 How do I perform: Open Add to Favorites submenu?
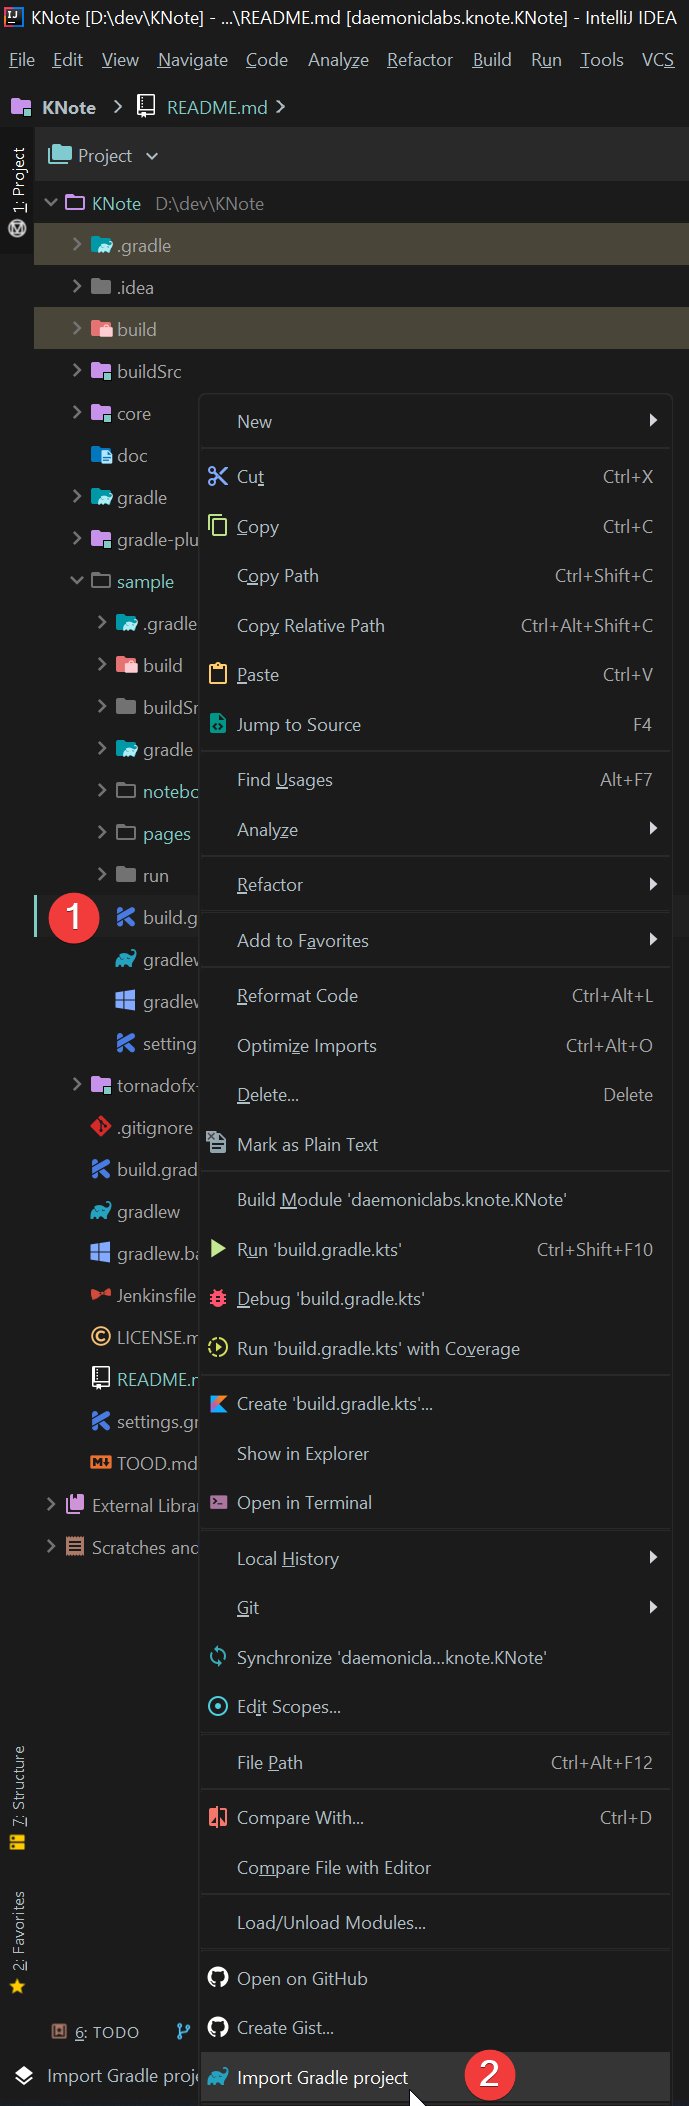pos(435,940)
